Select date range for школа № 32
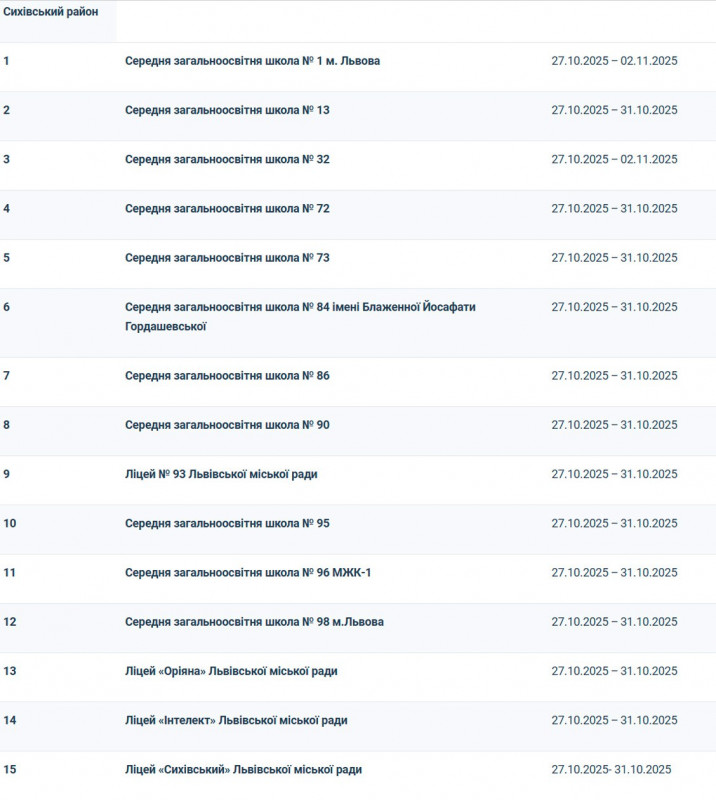The image size is (716, 800). [614, 159]
